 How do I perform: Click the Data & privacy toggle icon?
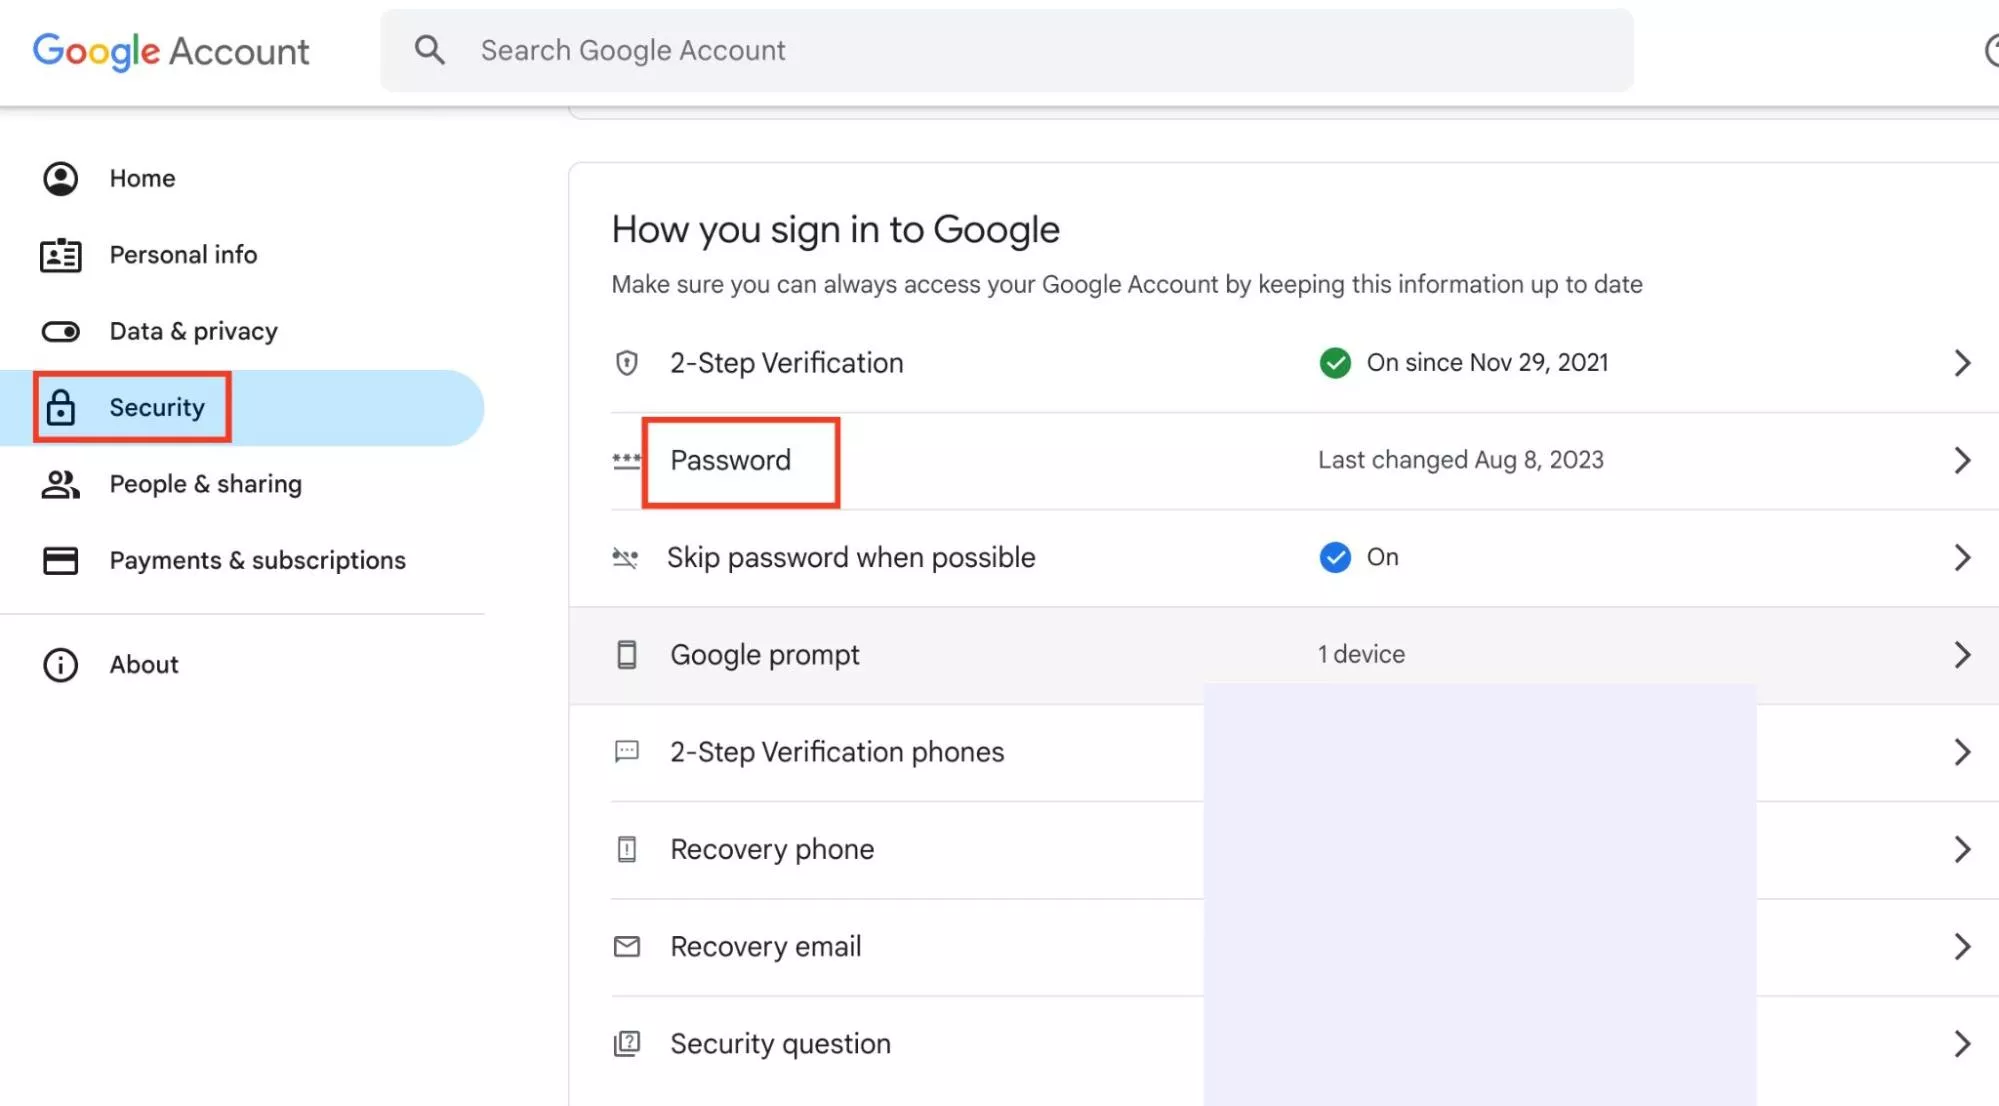(x=60, y=331)
